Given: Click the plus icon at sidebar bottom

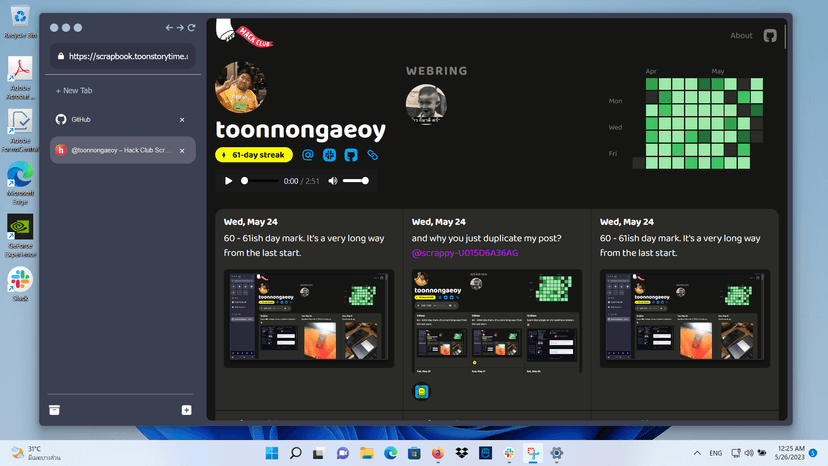Looking at the screenshot, I should coord(186,410).
